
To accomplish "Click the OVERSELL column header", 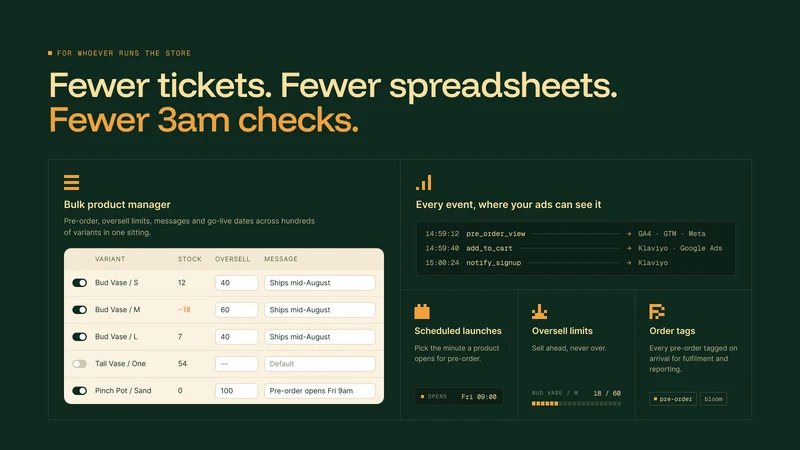I will (233, 259).
